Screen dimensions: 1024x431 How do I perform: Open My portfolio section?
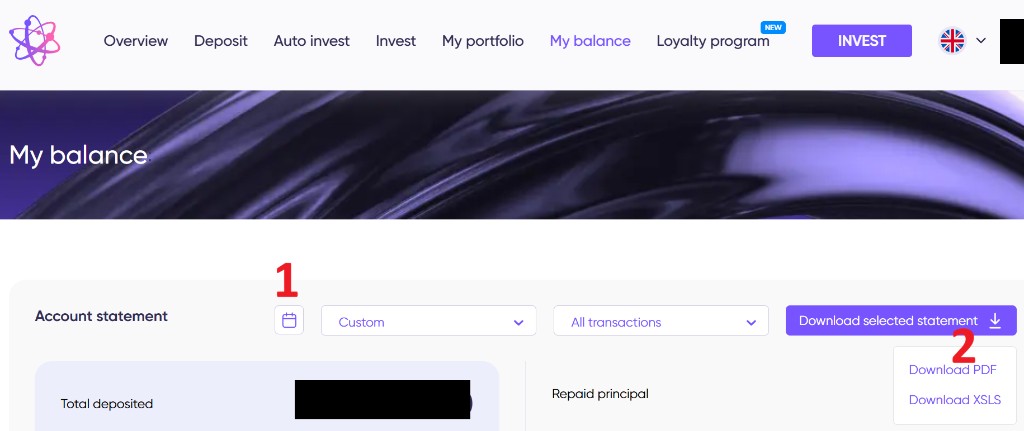coord(483,41)
